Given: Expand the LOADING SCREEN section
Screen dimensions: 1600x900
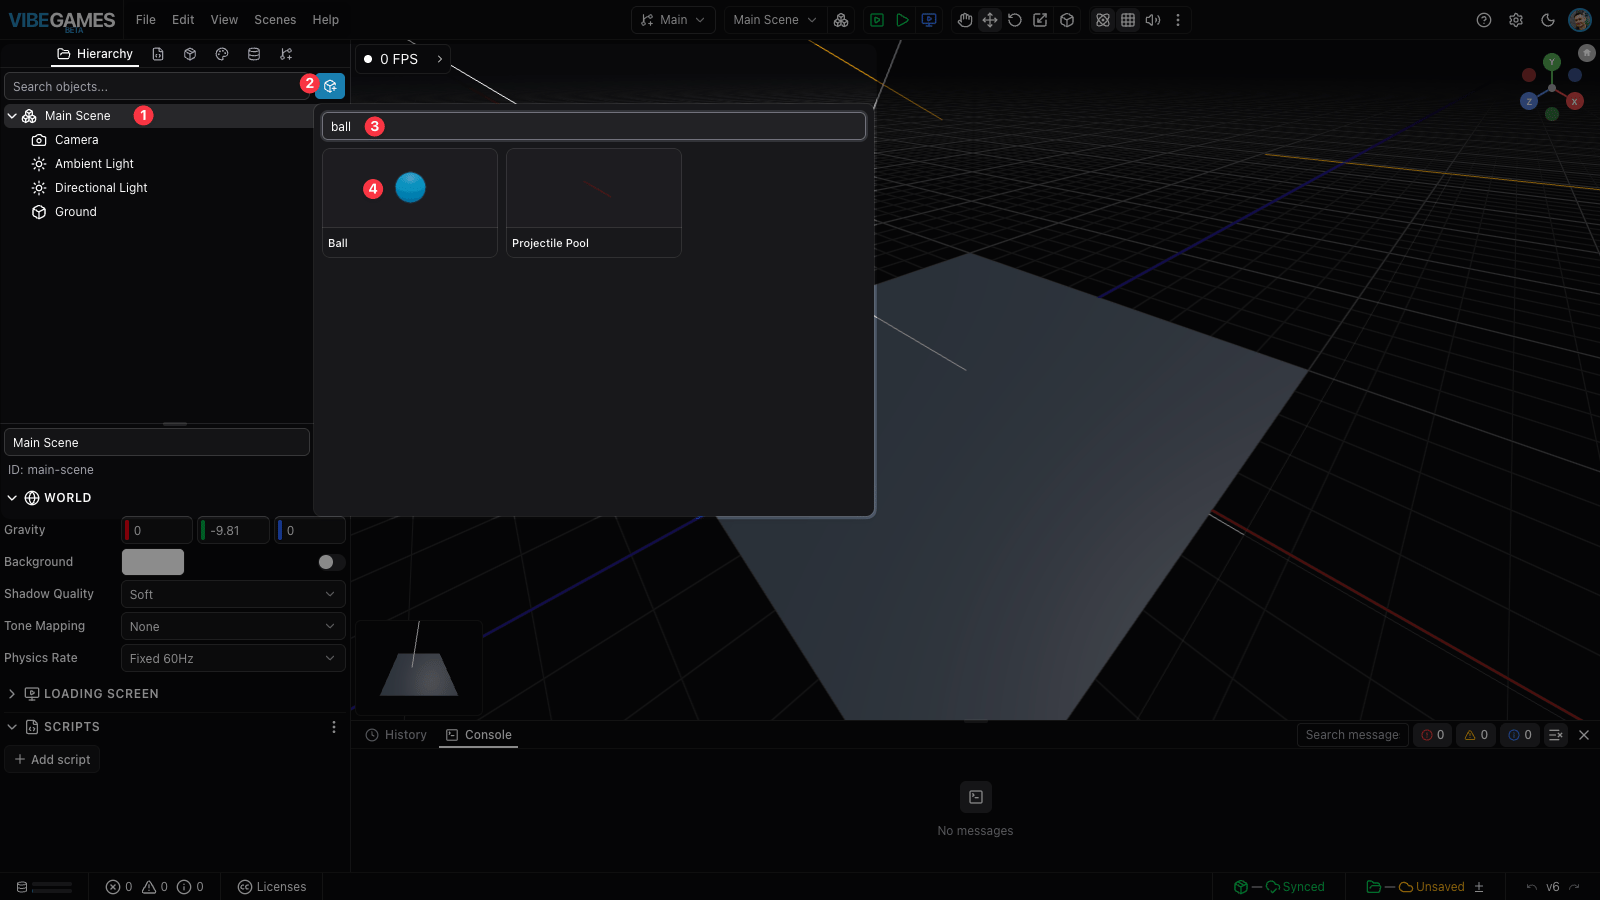Looking at the screenshot, I should coord(12,694).
